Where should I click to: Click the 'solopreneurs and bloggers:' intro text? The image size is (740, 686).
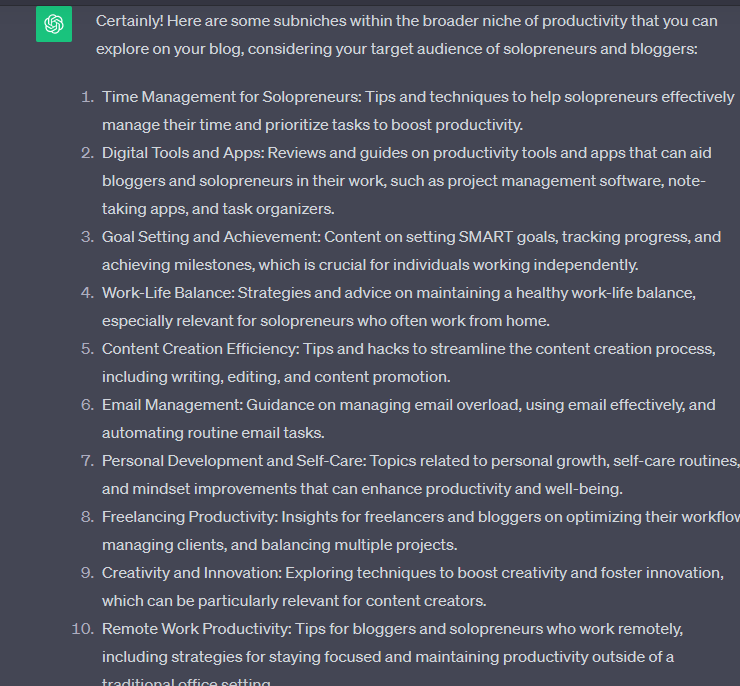pyautogui.click(x=600, y=49)
